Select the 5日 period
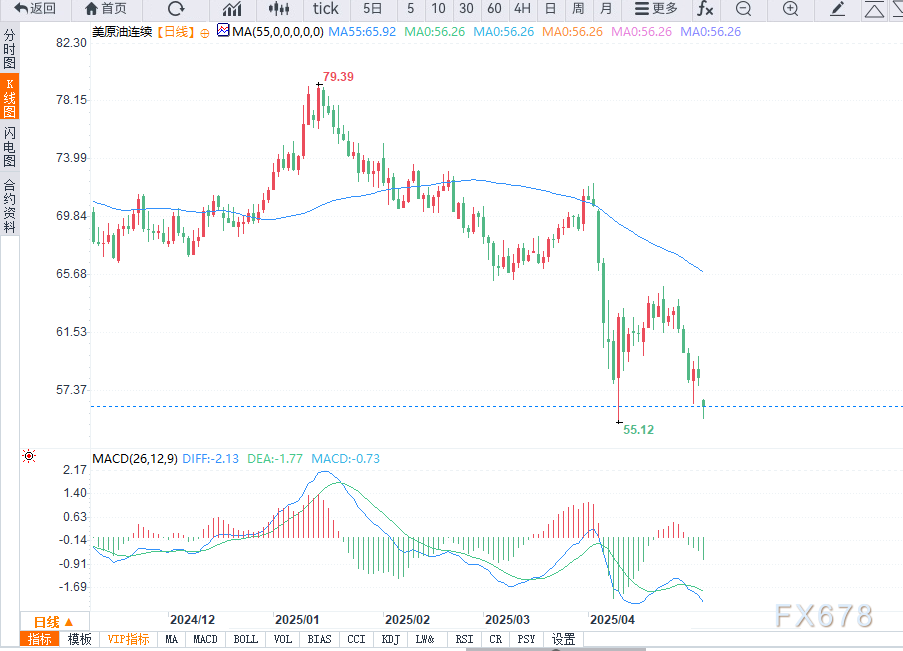 372,9
